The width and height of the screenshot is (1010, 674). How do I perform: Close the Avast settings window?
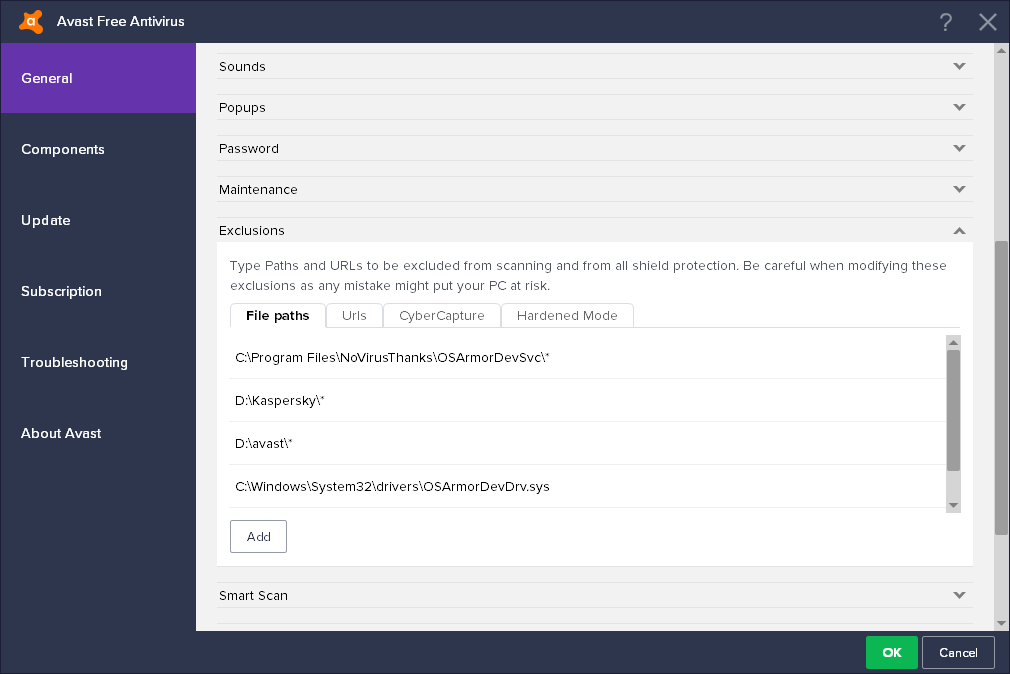(988, 22)
